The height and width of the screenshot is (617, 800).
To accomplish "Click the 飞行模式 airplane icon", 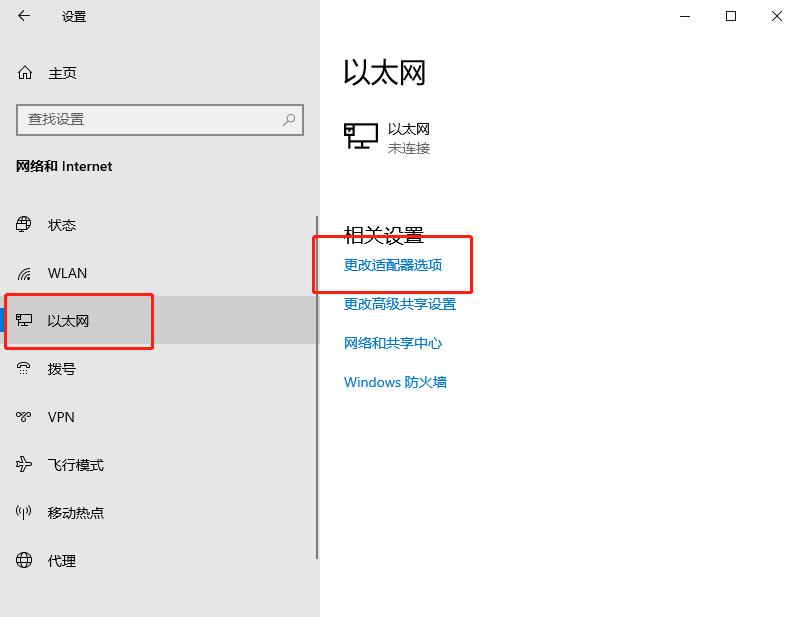I will (25, 465).
